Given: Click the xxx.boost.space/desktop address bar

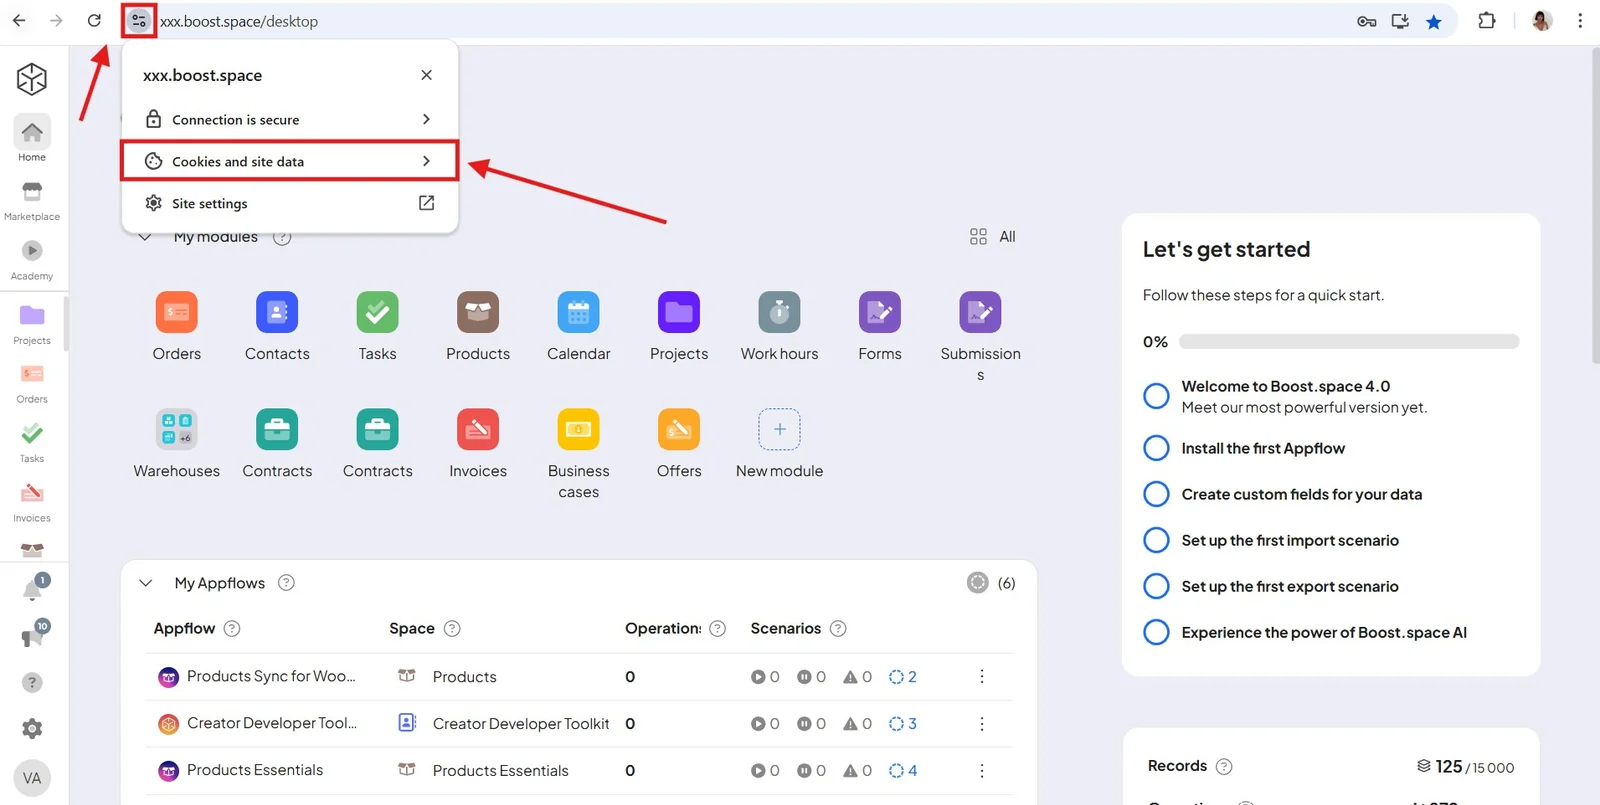Looking at the screenshot, I should [239, 21].
